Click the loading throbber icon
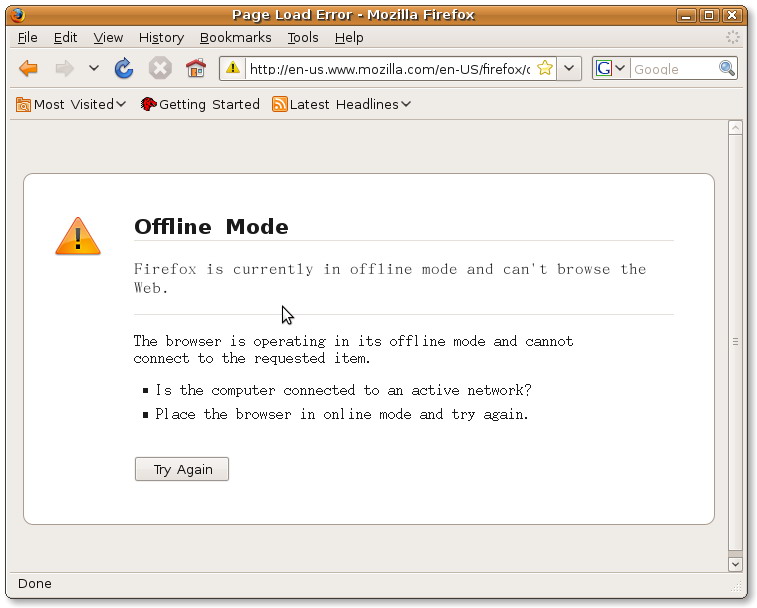Image resolution: width=757 pixels, height=608 pixels. tap(733, 37)
